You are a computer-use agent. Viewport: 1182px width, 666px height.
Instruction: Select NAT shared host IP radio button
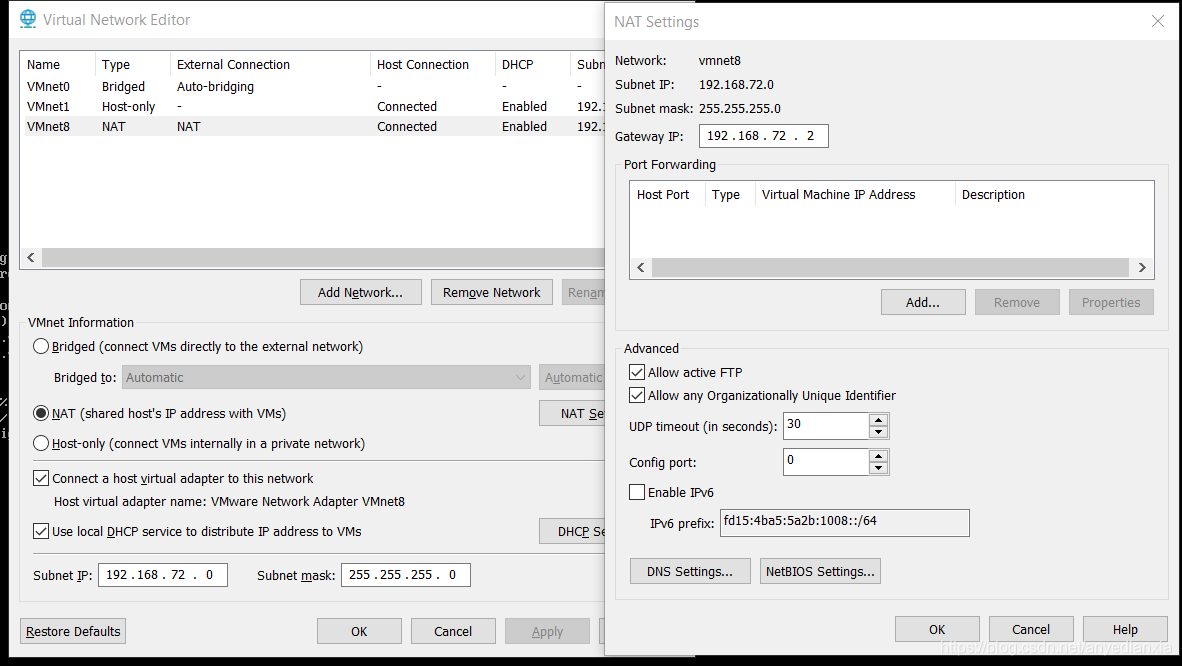41,413
